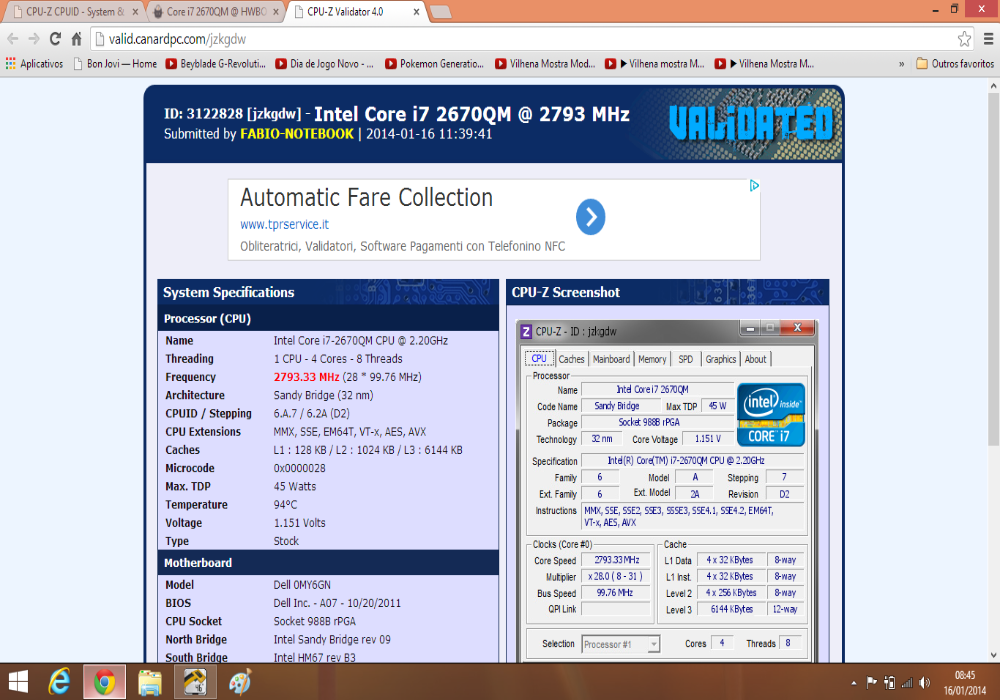
Task: Bookmark this page with the star icon
Action: [x=964, y=39]
